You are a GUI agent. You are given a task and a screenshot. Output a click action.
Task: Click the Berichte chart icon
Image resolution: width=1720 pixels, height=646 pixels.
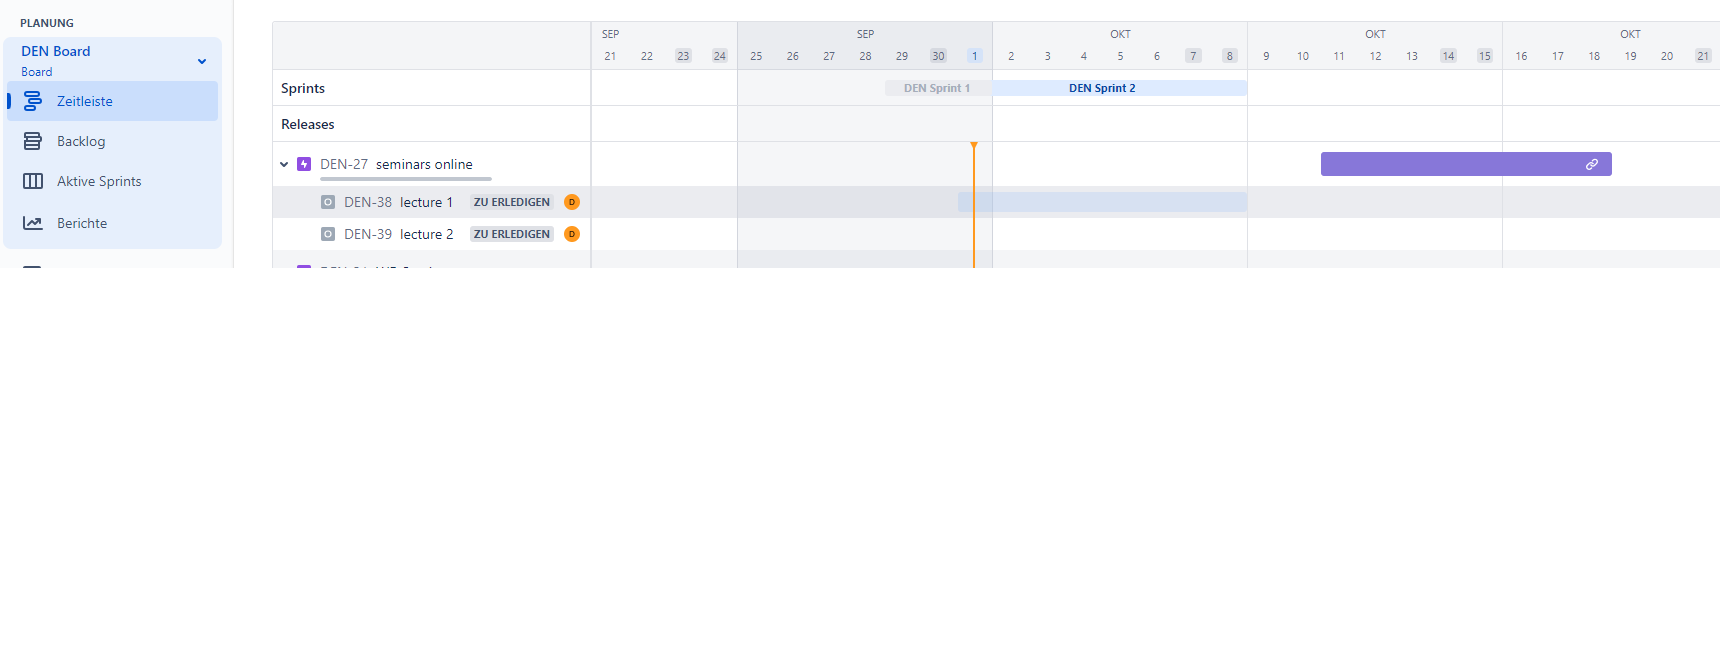pyautogui.click(x=33, y=223)
